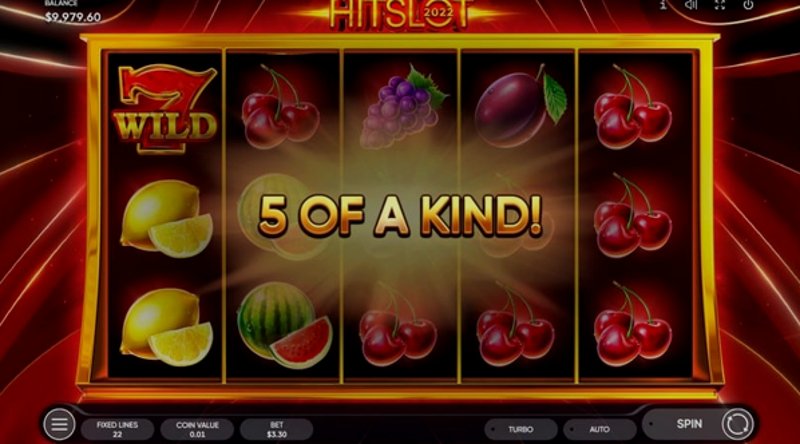Mute the game sound icon
Viewport: 800px width, 444px height.
pyautogui.click(x=691, y=5)
